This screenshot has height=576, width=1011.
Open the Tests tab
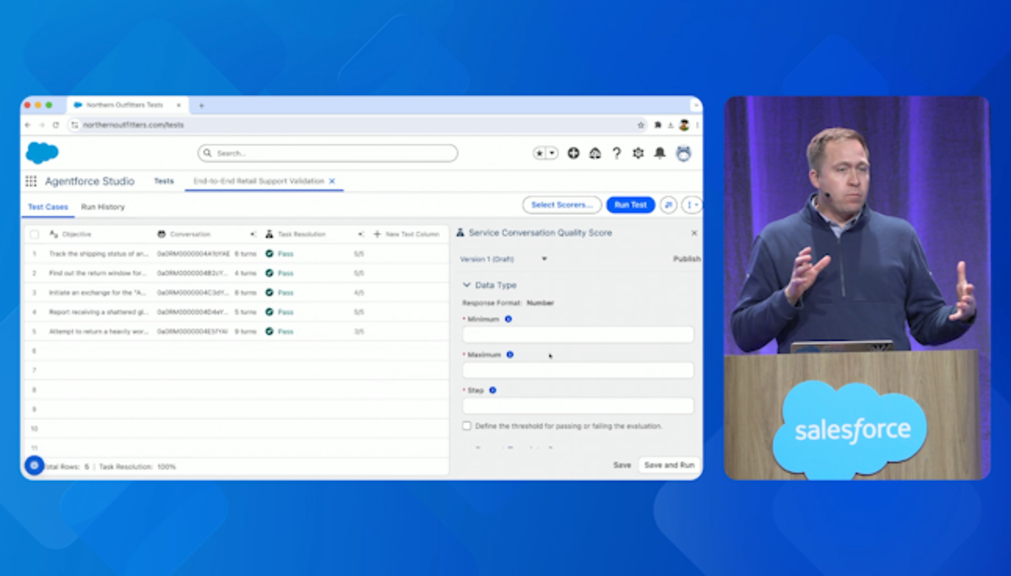pyautogui.click(x=164, y=181)
